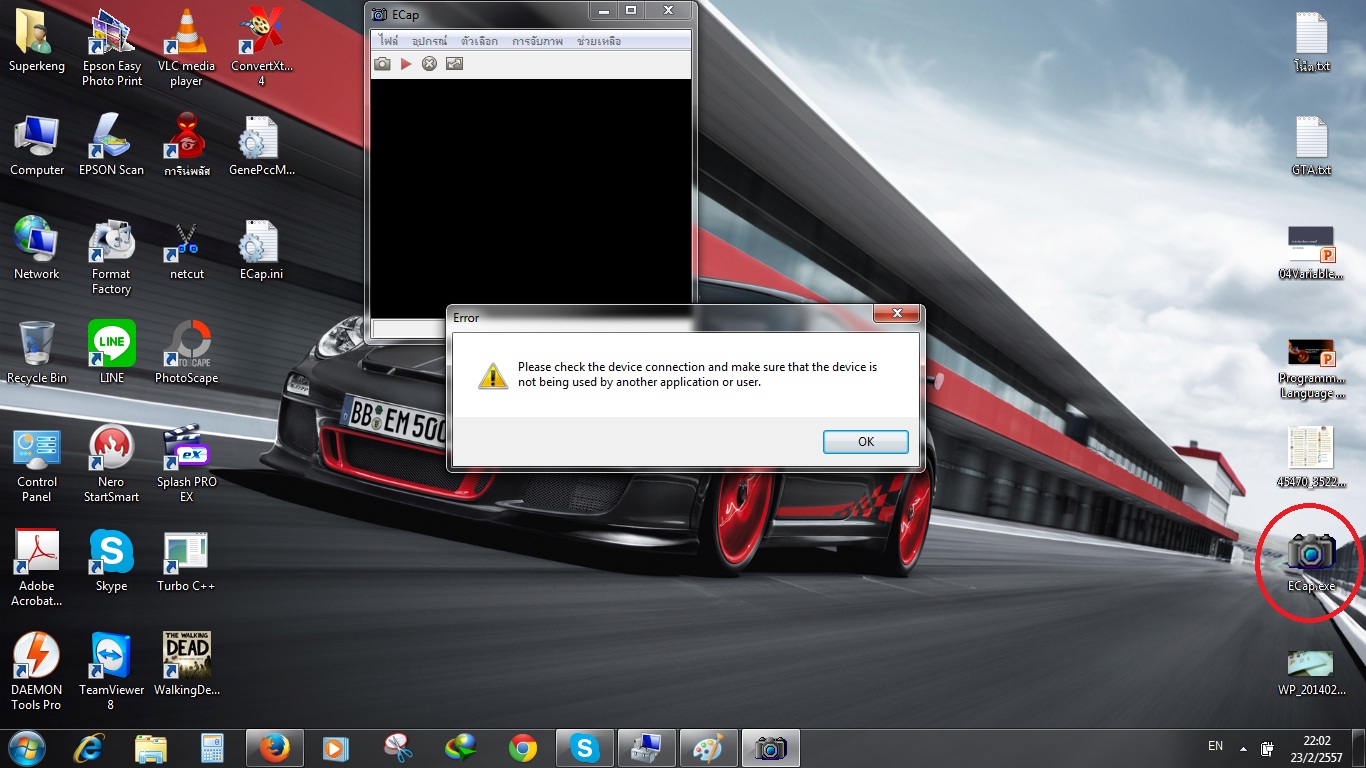
Task: Select the VLC media player desktop shortcut
Action: [186, 48]
